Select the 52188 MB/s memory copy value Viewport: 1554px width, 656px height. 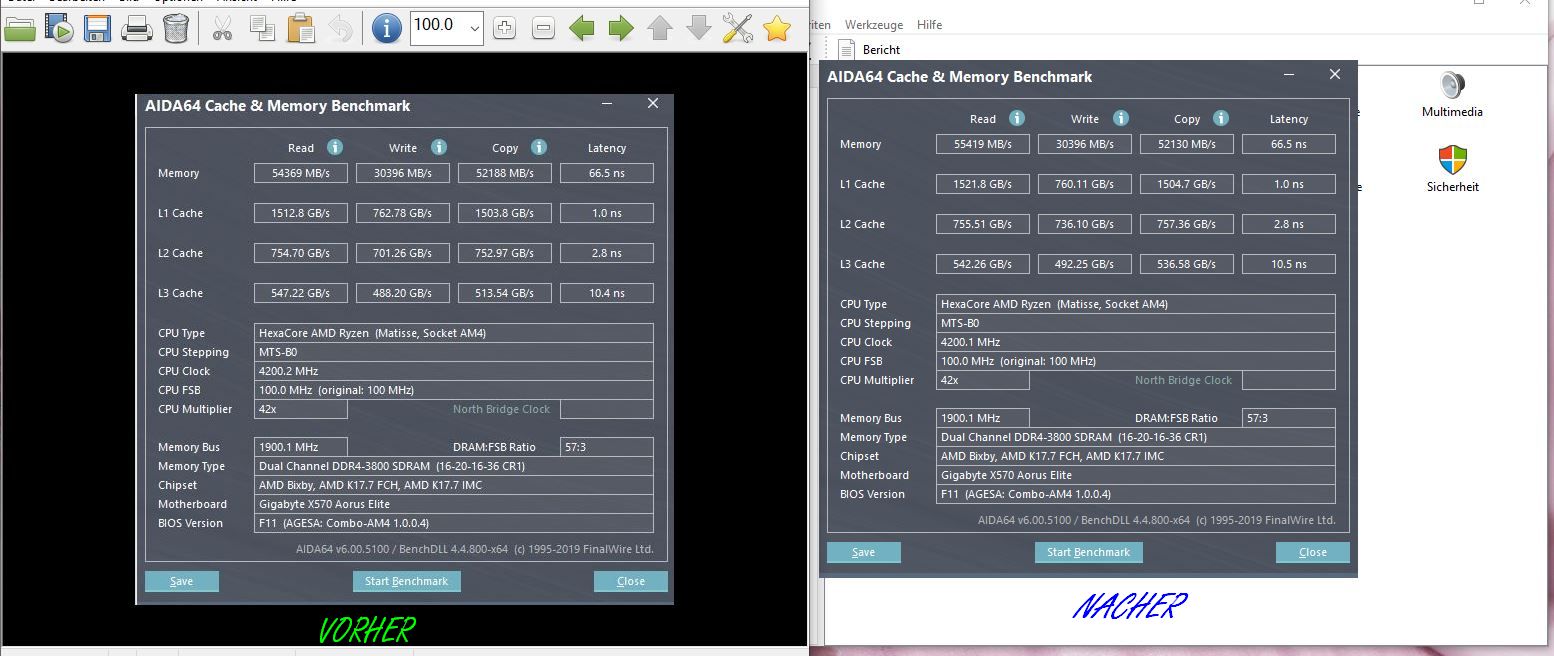pyautogui.click(x=505, y=173)
